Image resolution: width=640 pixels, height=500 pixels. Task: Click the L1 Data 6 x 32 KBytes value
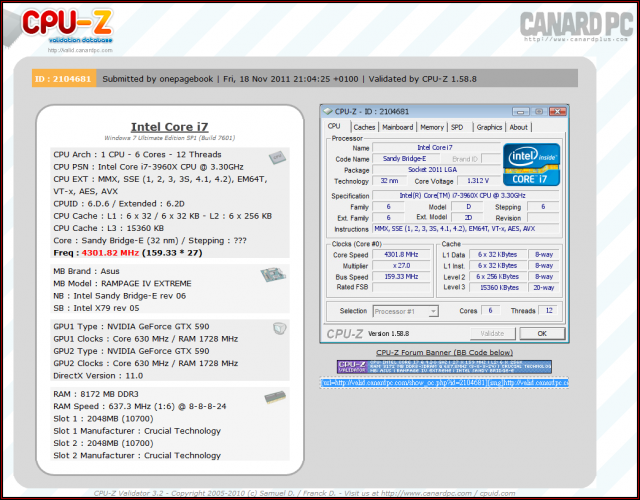tap(498, 255)
